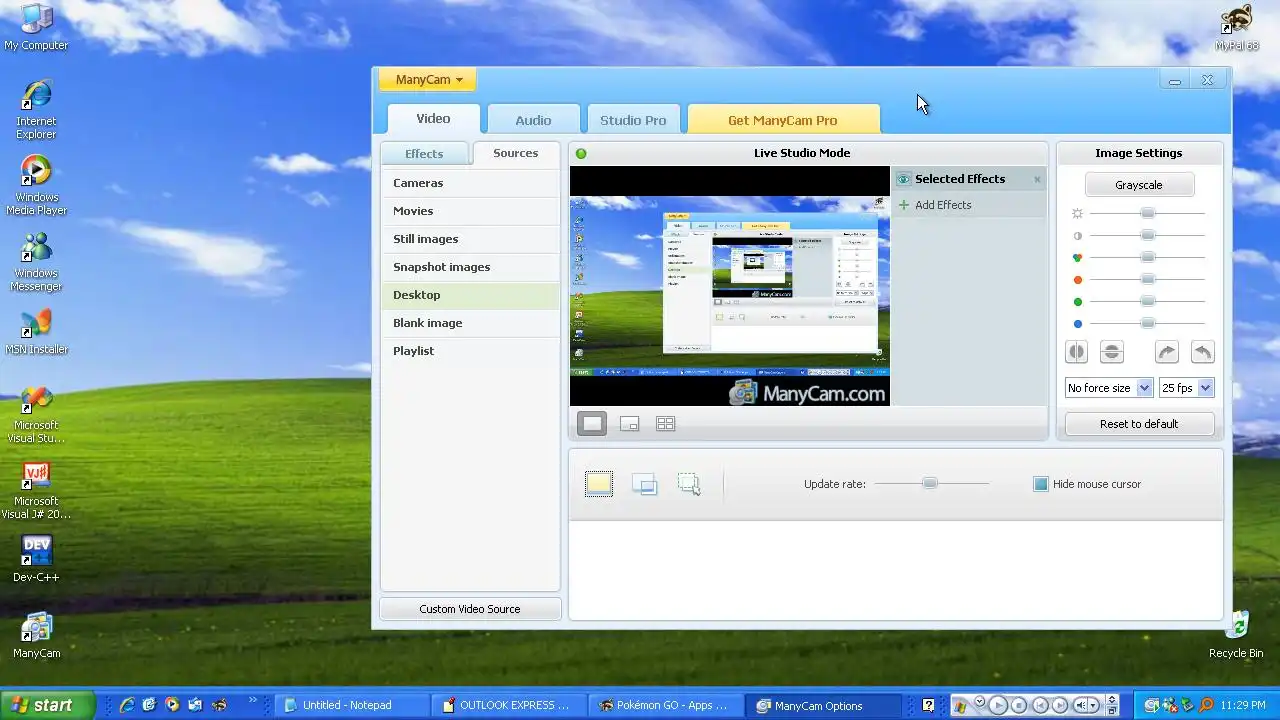Image resolution: width=1280 pixels, height=720 pixels.
Task: Switch to the Video tab
Action: 433,119
